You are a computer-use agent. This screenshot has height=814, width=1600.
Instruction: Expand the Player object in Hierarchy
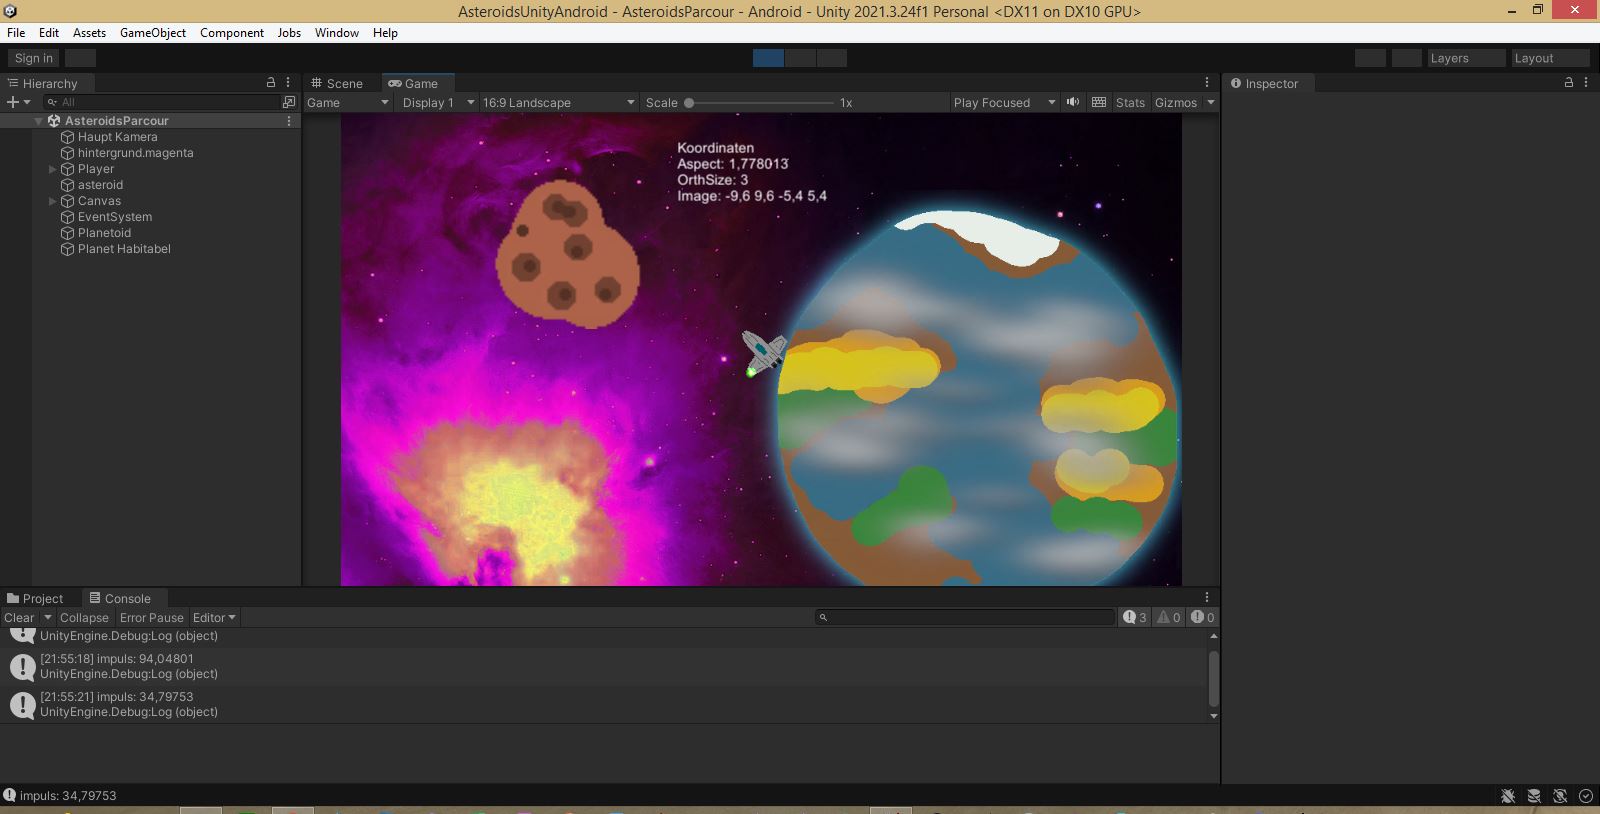click(x=53, y=169)
